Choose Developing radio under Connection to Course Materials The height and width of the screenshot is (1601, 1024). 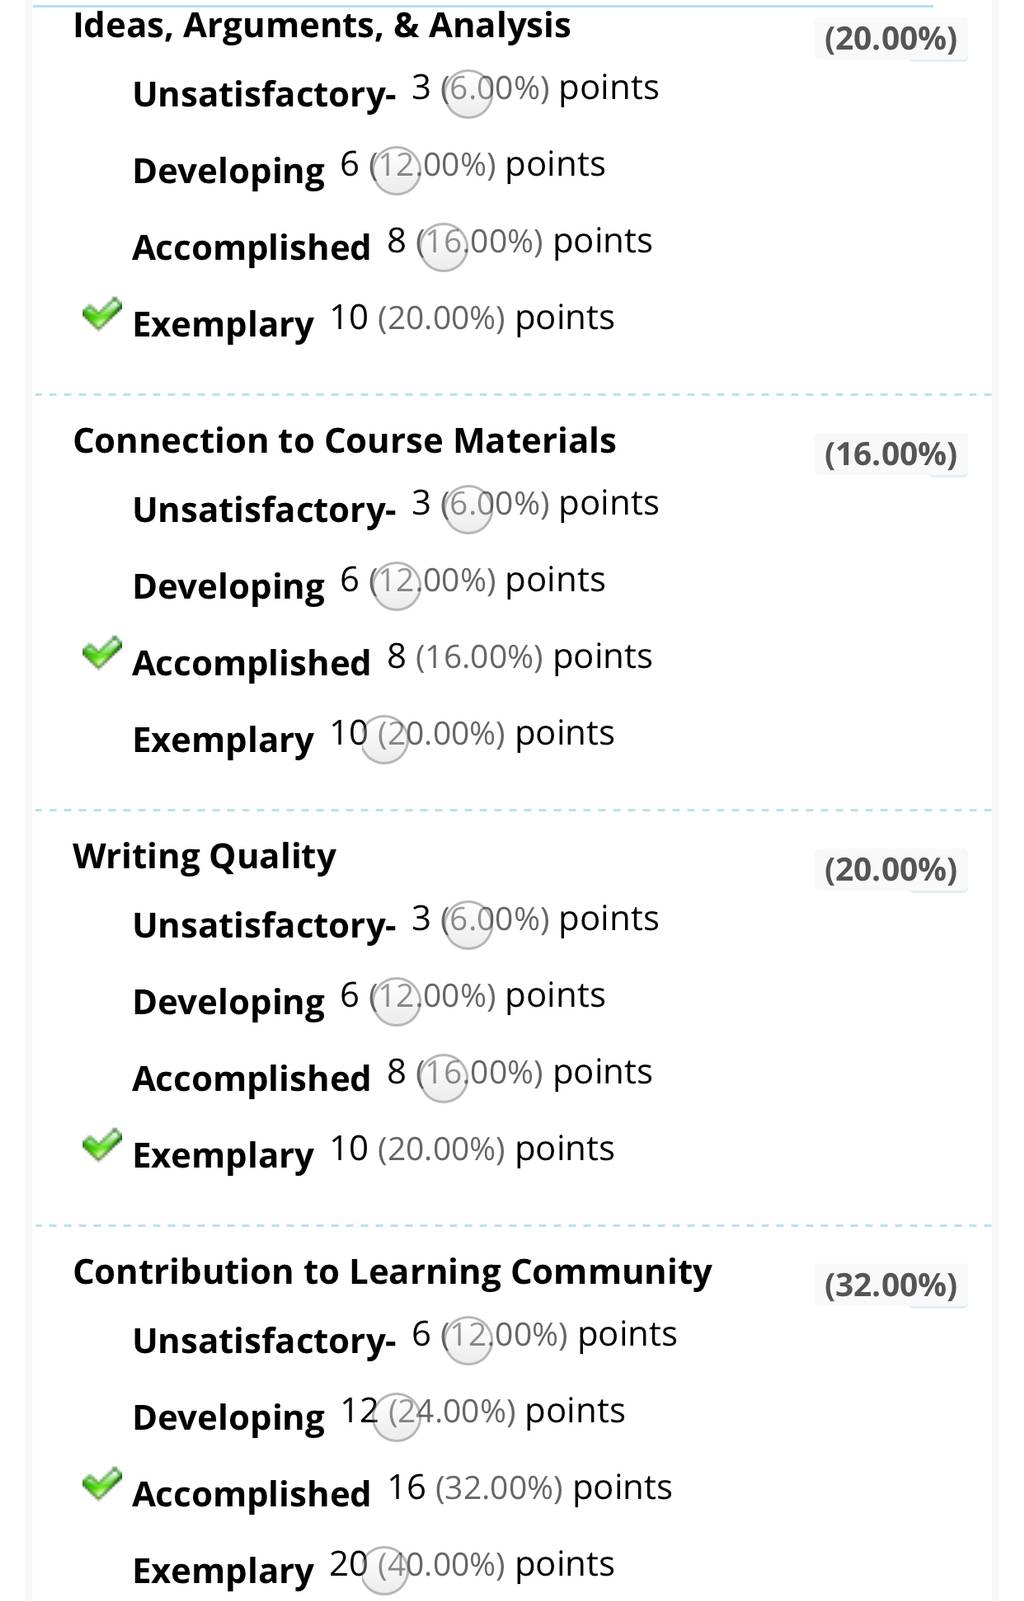pyautogui.click(x=396, y=586)
